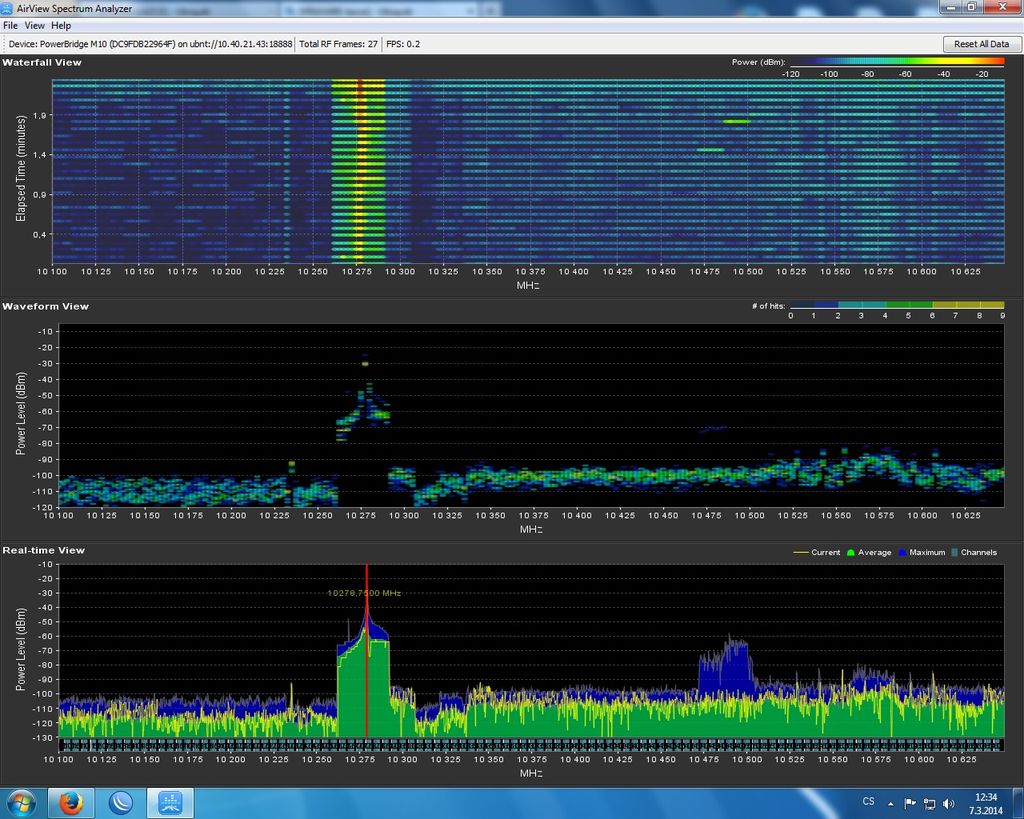Open the Help menu
The image size is (1024, 819).
pos(61,25)
